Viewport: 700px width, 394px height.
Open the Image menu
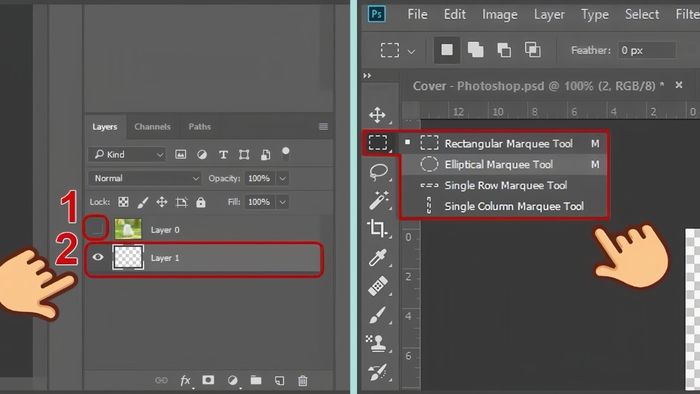click(500, 15)
